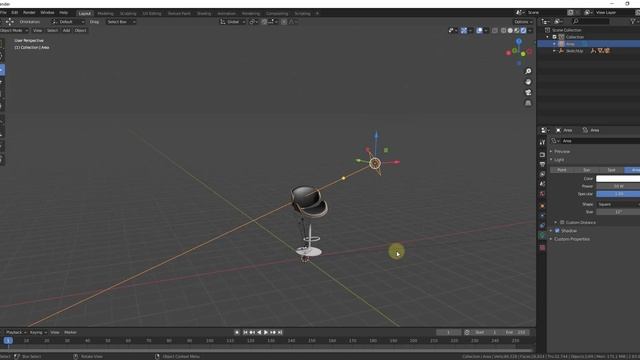Open the Scene properties tab icon

(542, 184)
